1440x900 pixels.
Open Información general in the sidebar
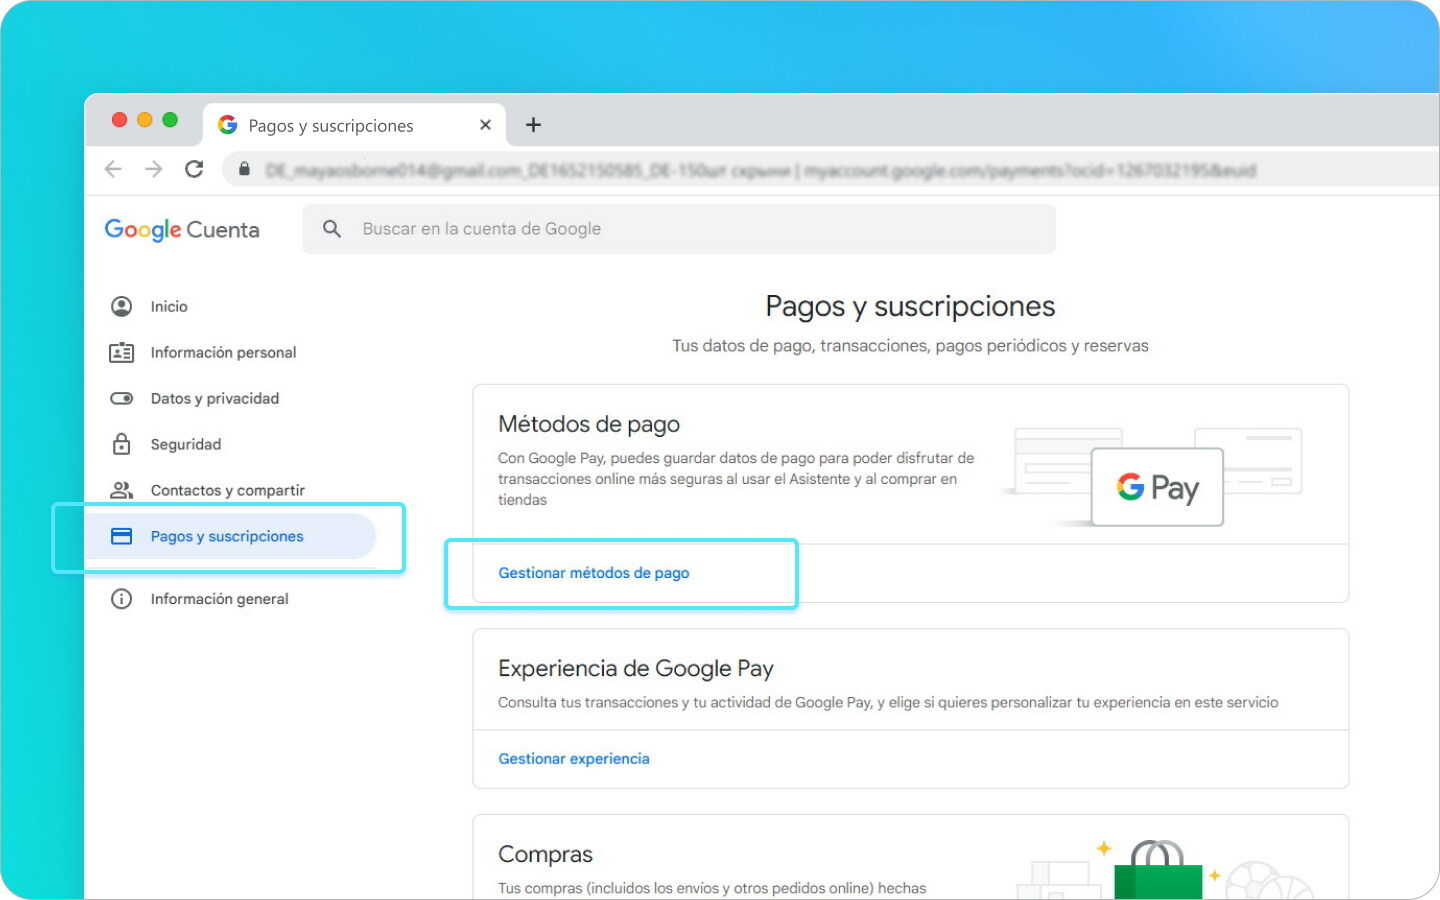[x=219, y=599]
